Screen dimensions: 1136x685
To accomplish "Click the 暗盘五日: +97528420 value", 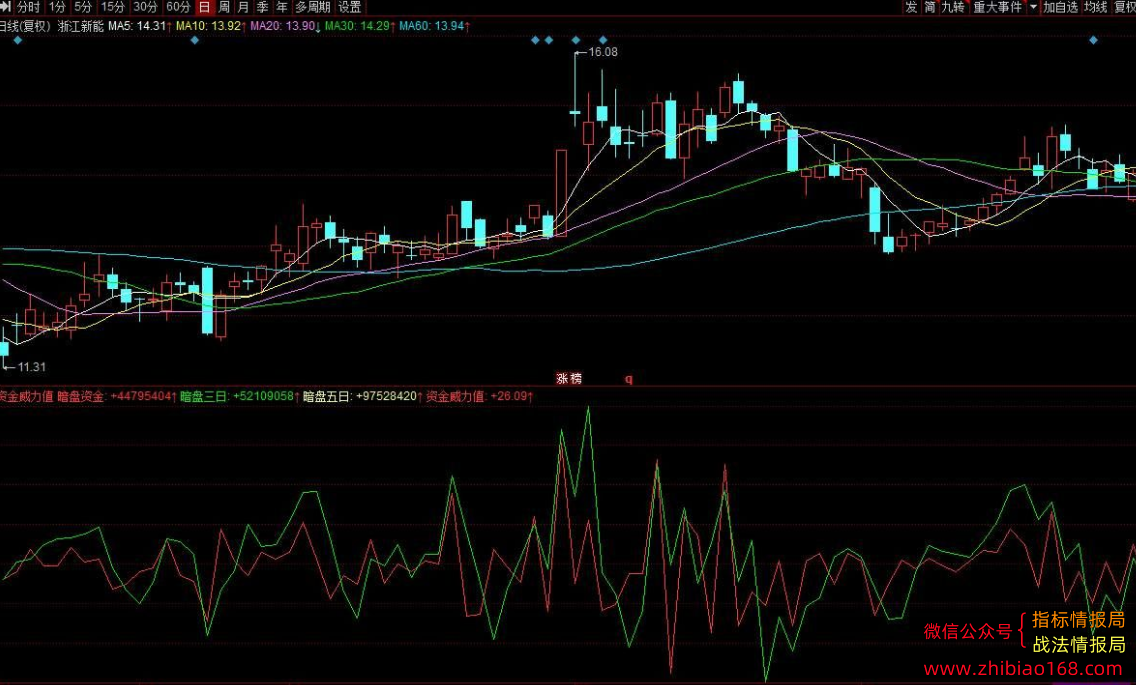I will tap(362, 397).
